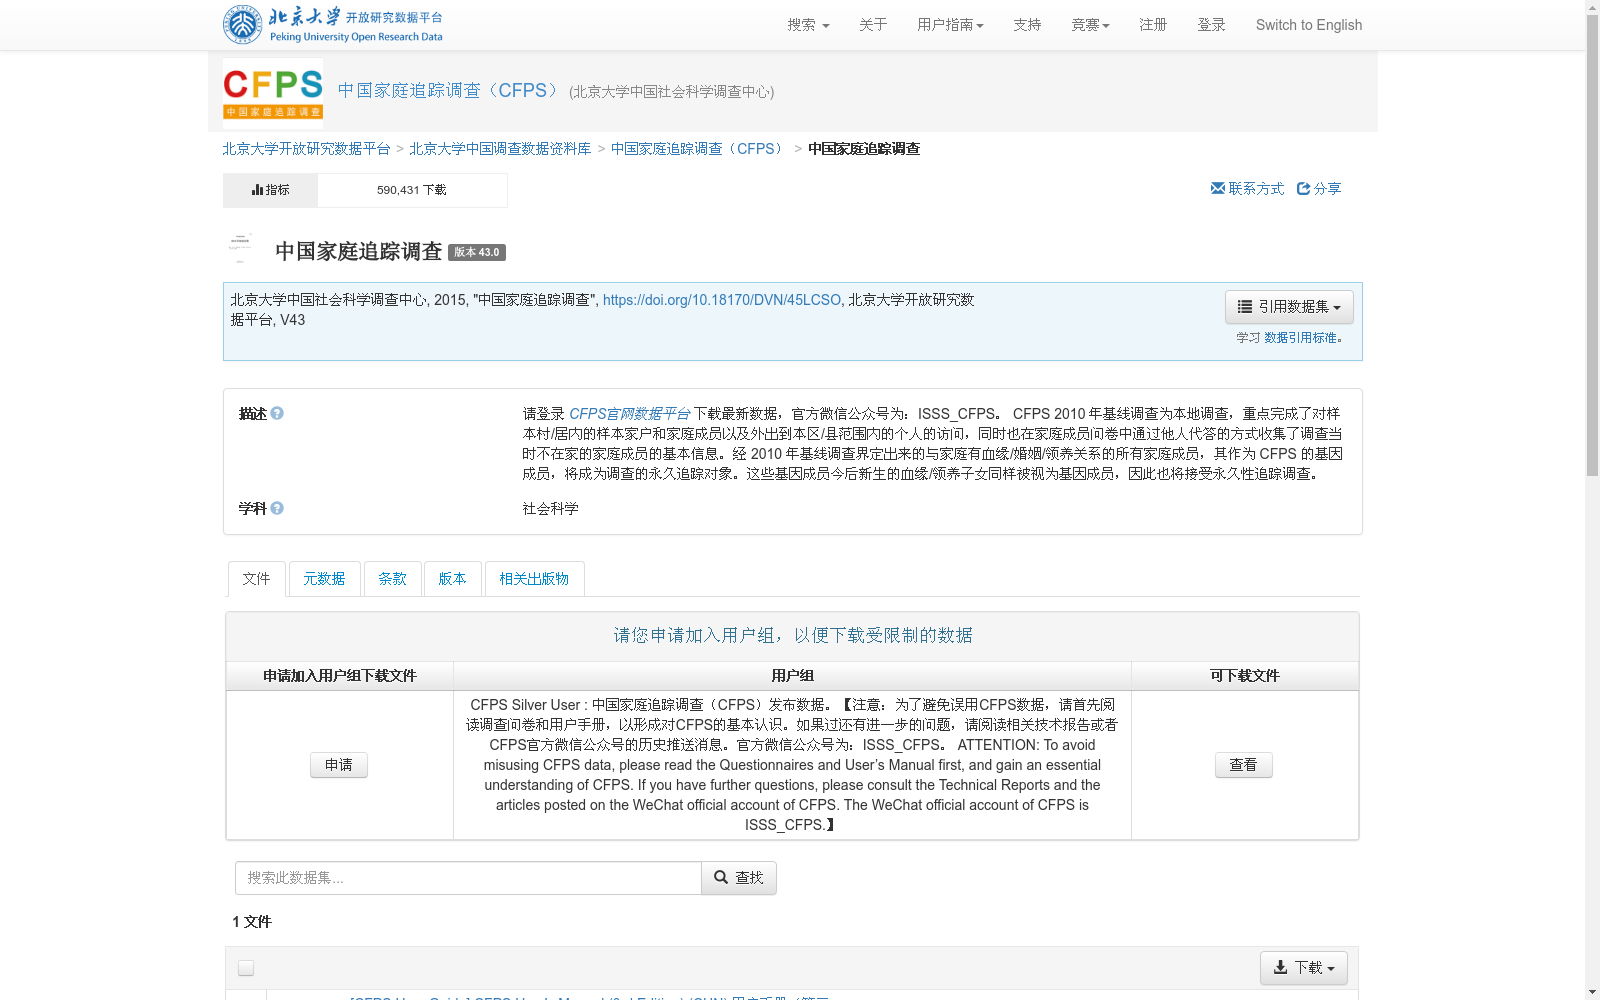
Task: Click the scrollbar down arrow
Action: pyautogui.click(x=1593, y=992)
